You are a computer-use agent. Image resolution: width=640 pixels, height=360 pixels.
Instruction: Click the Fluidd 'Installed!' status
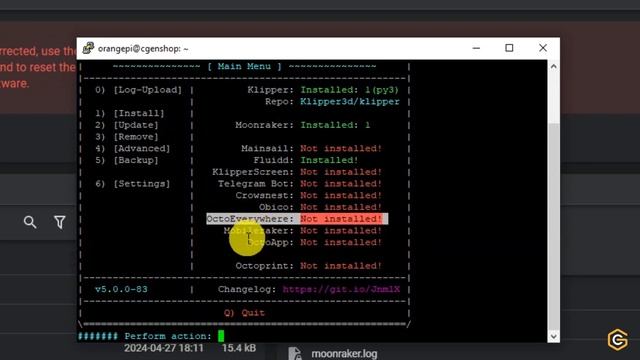(329, 160)
